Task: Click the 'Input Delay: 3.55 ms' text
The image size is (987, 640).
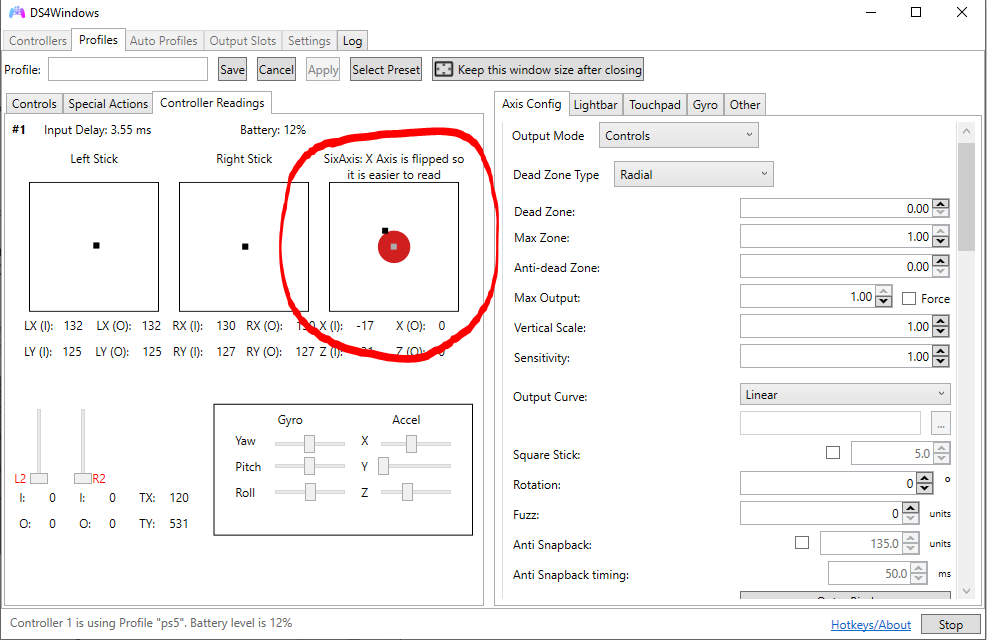Action: (x=98, y=130)
